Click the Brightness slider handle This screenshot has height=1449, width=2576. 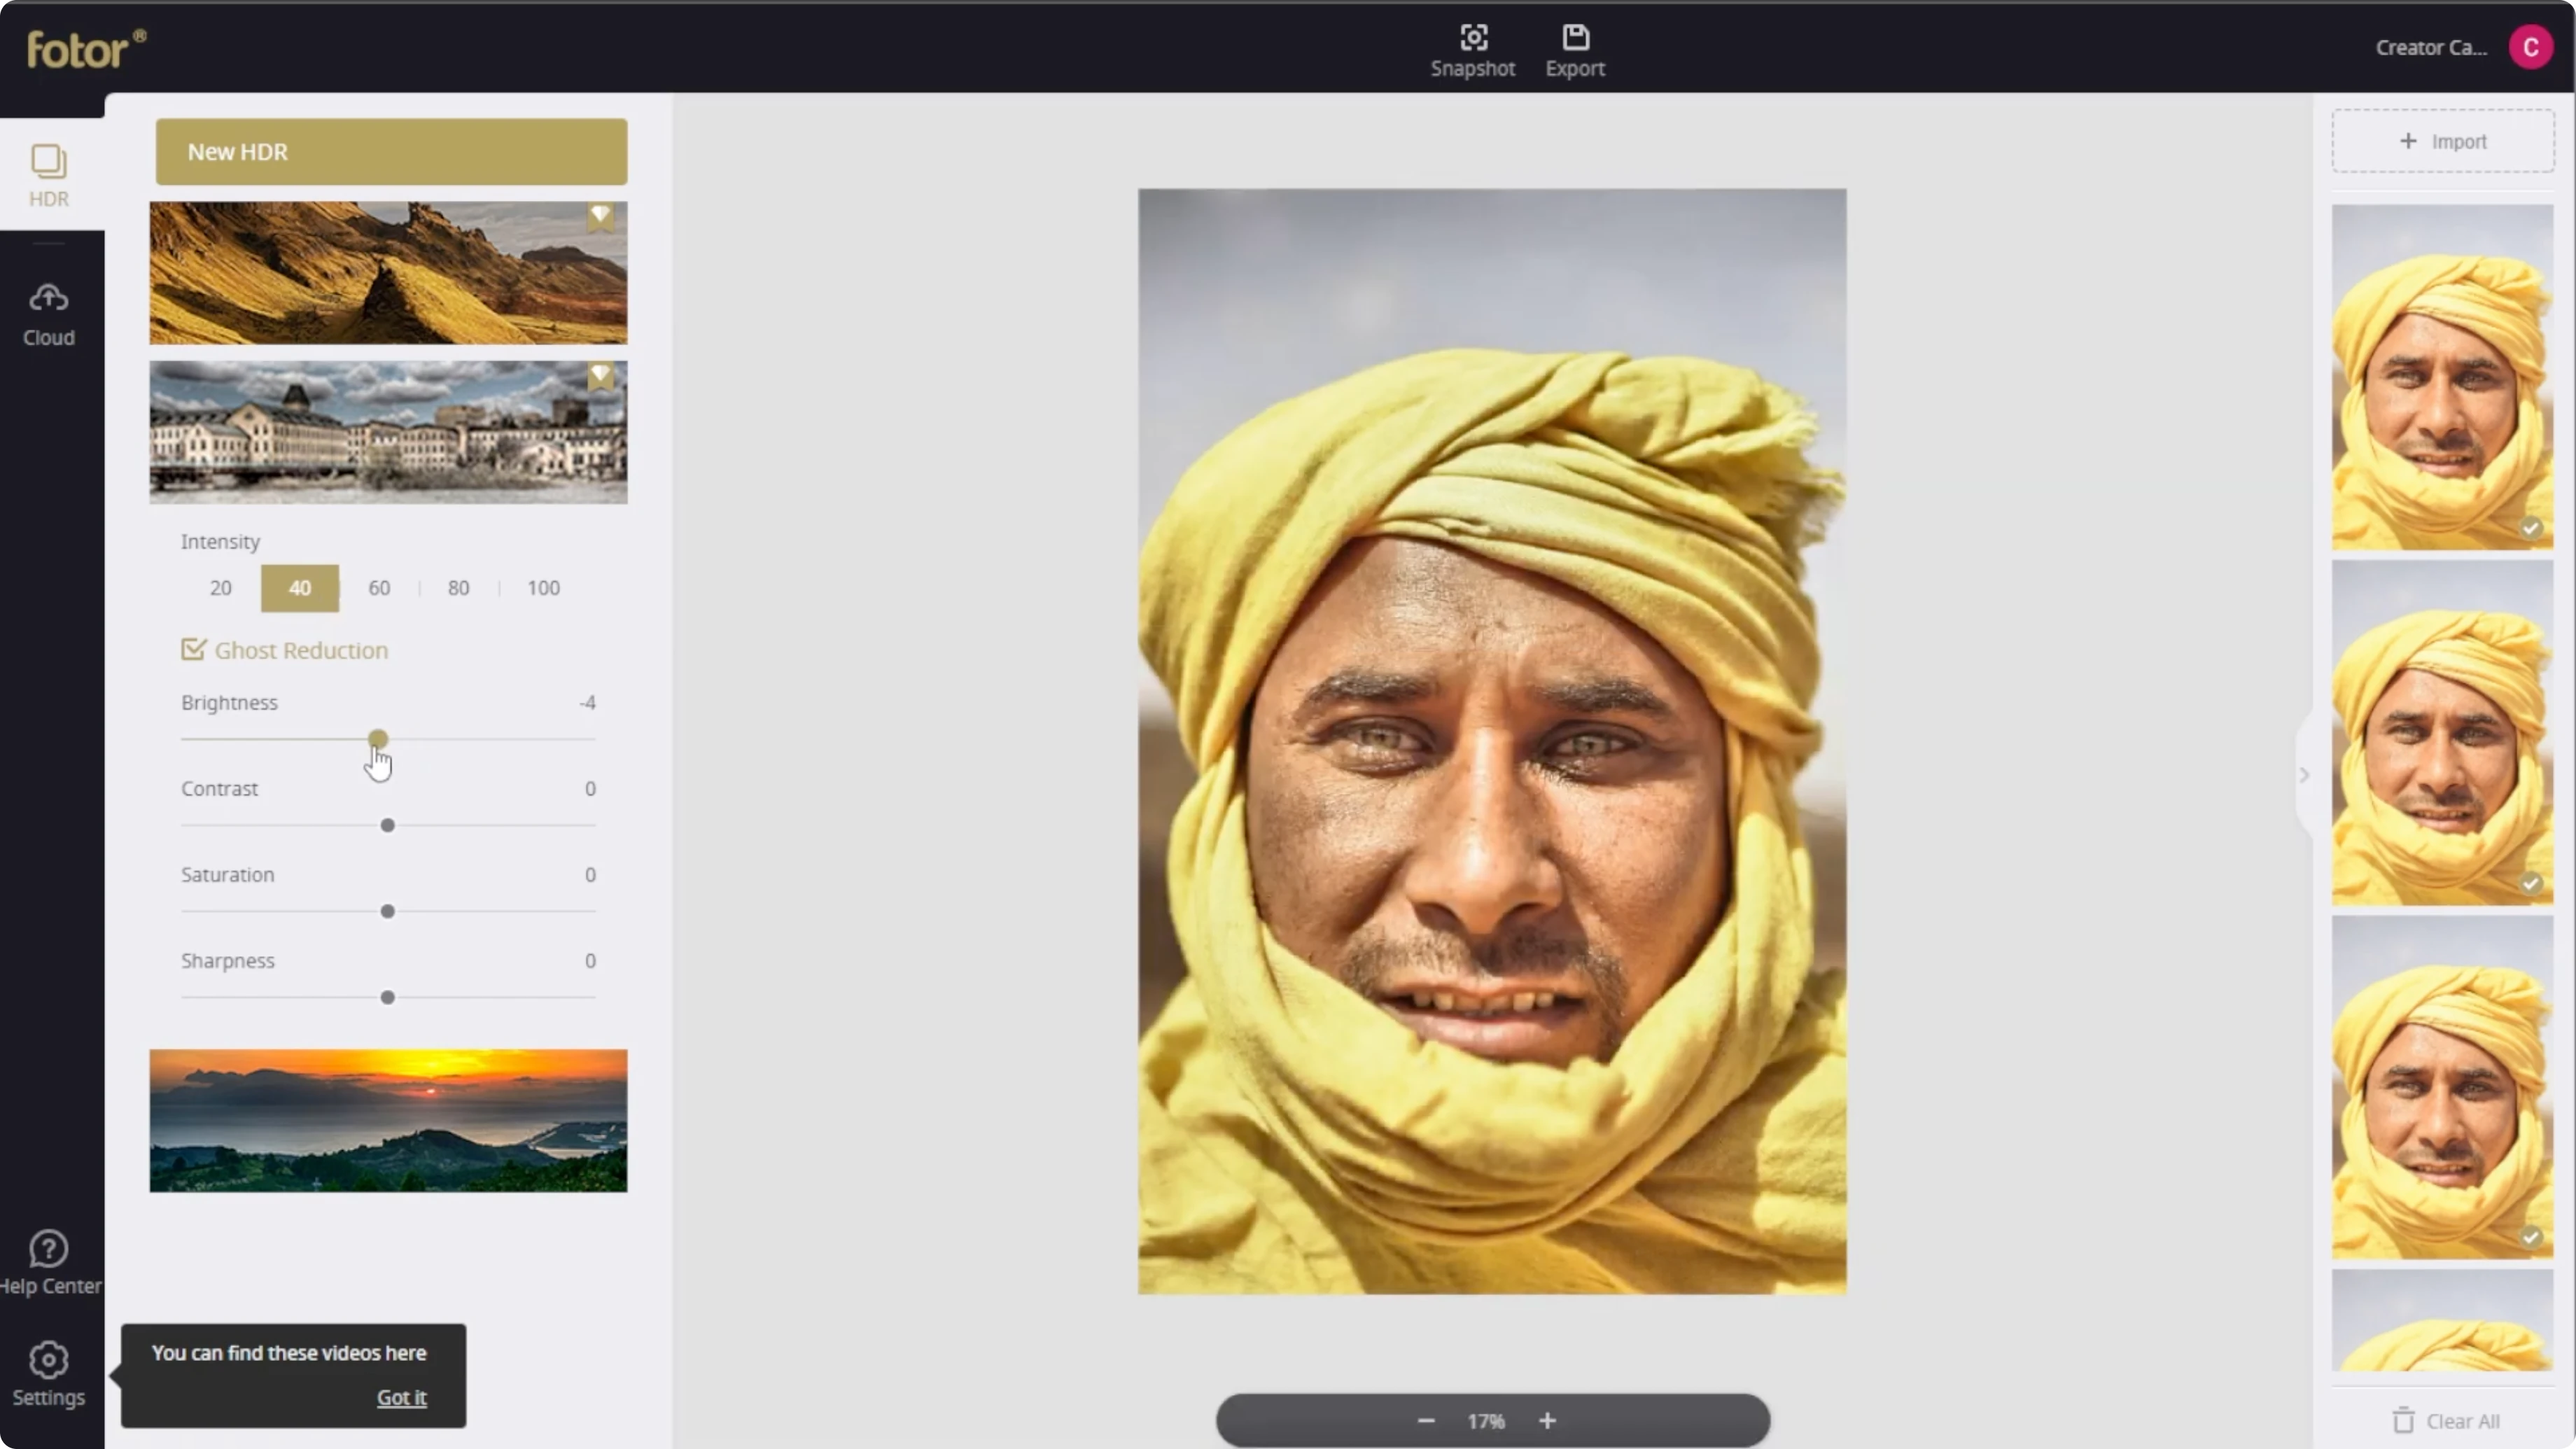[x=377, y=739]
